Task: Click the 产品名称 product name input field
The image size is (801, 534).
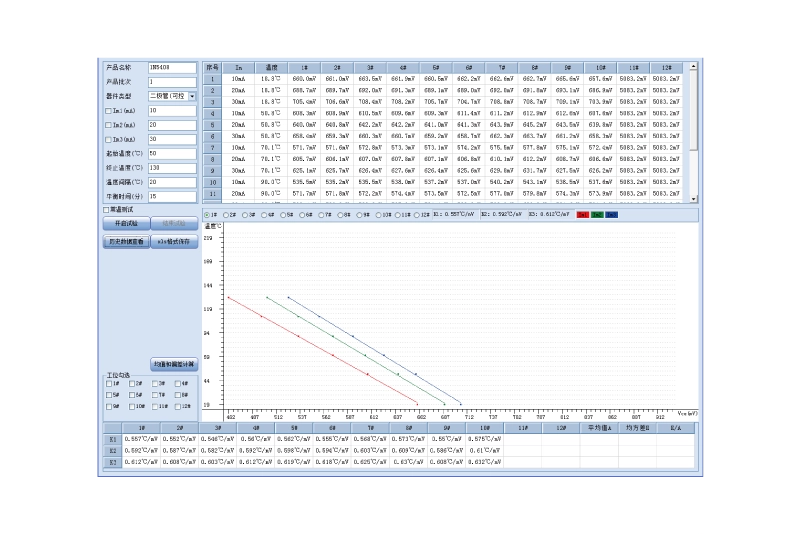Action: pos(172,68)
